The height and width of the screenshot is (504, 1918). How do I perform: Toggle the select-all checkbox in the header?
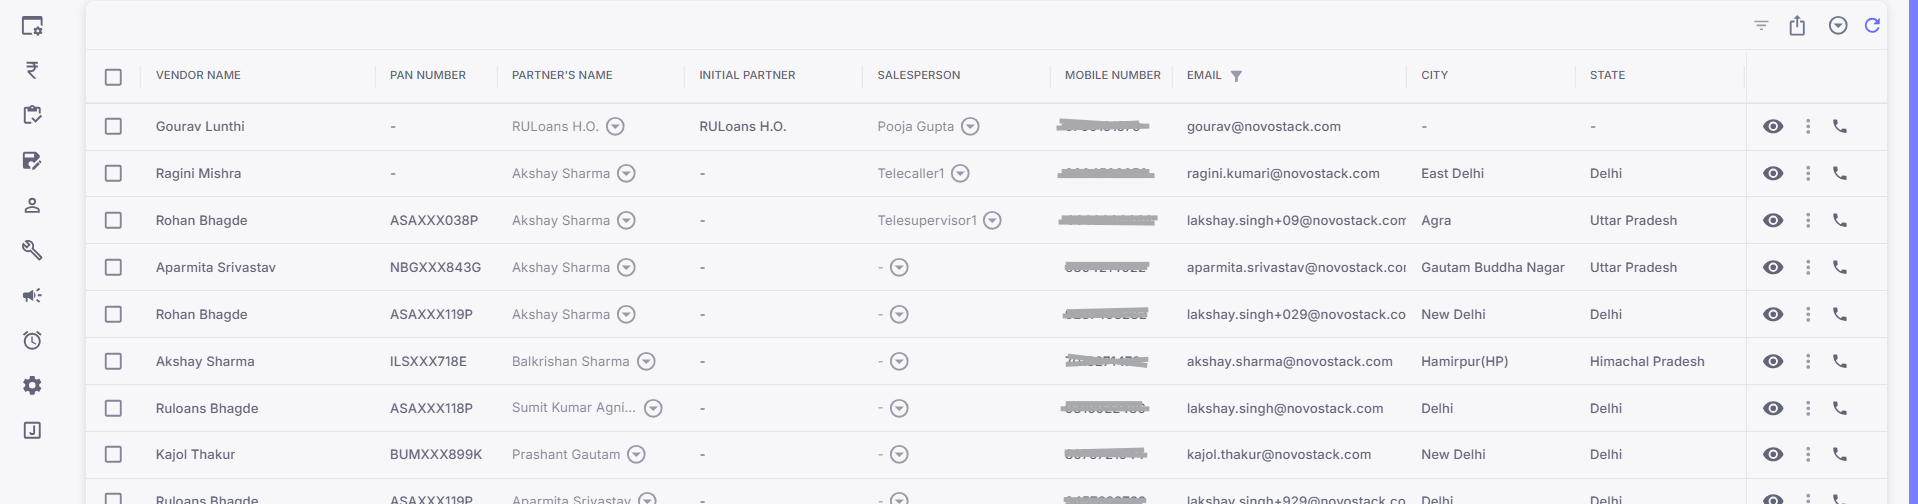[113, 77]
